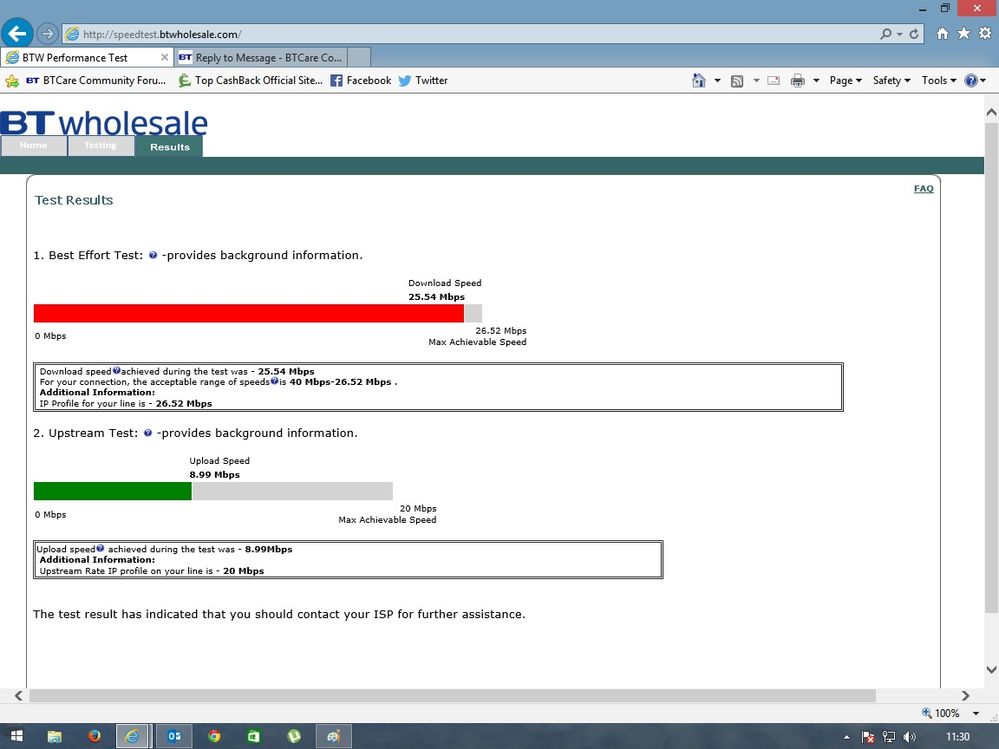Open the Facebook favorite link

point(361,81)
